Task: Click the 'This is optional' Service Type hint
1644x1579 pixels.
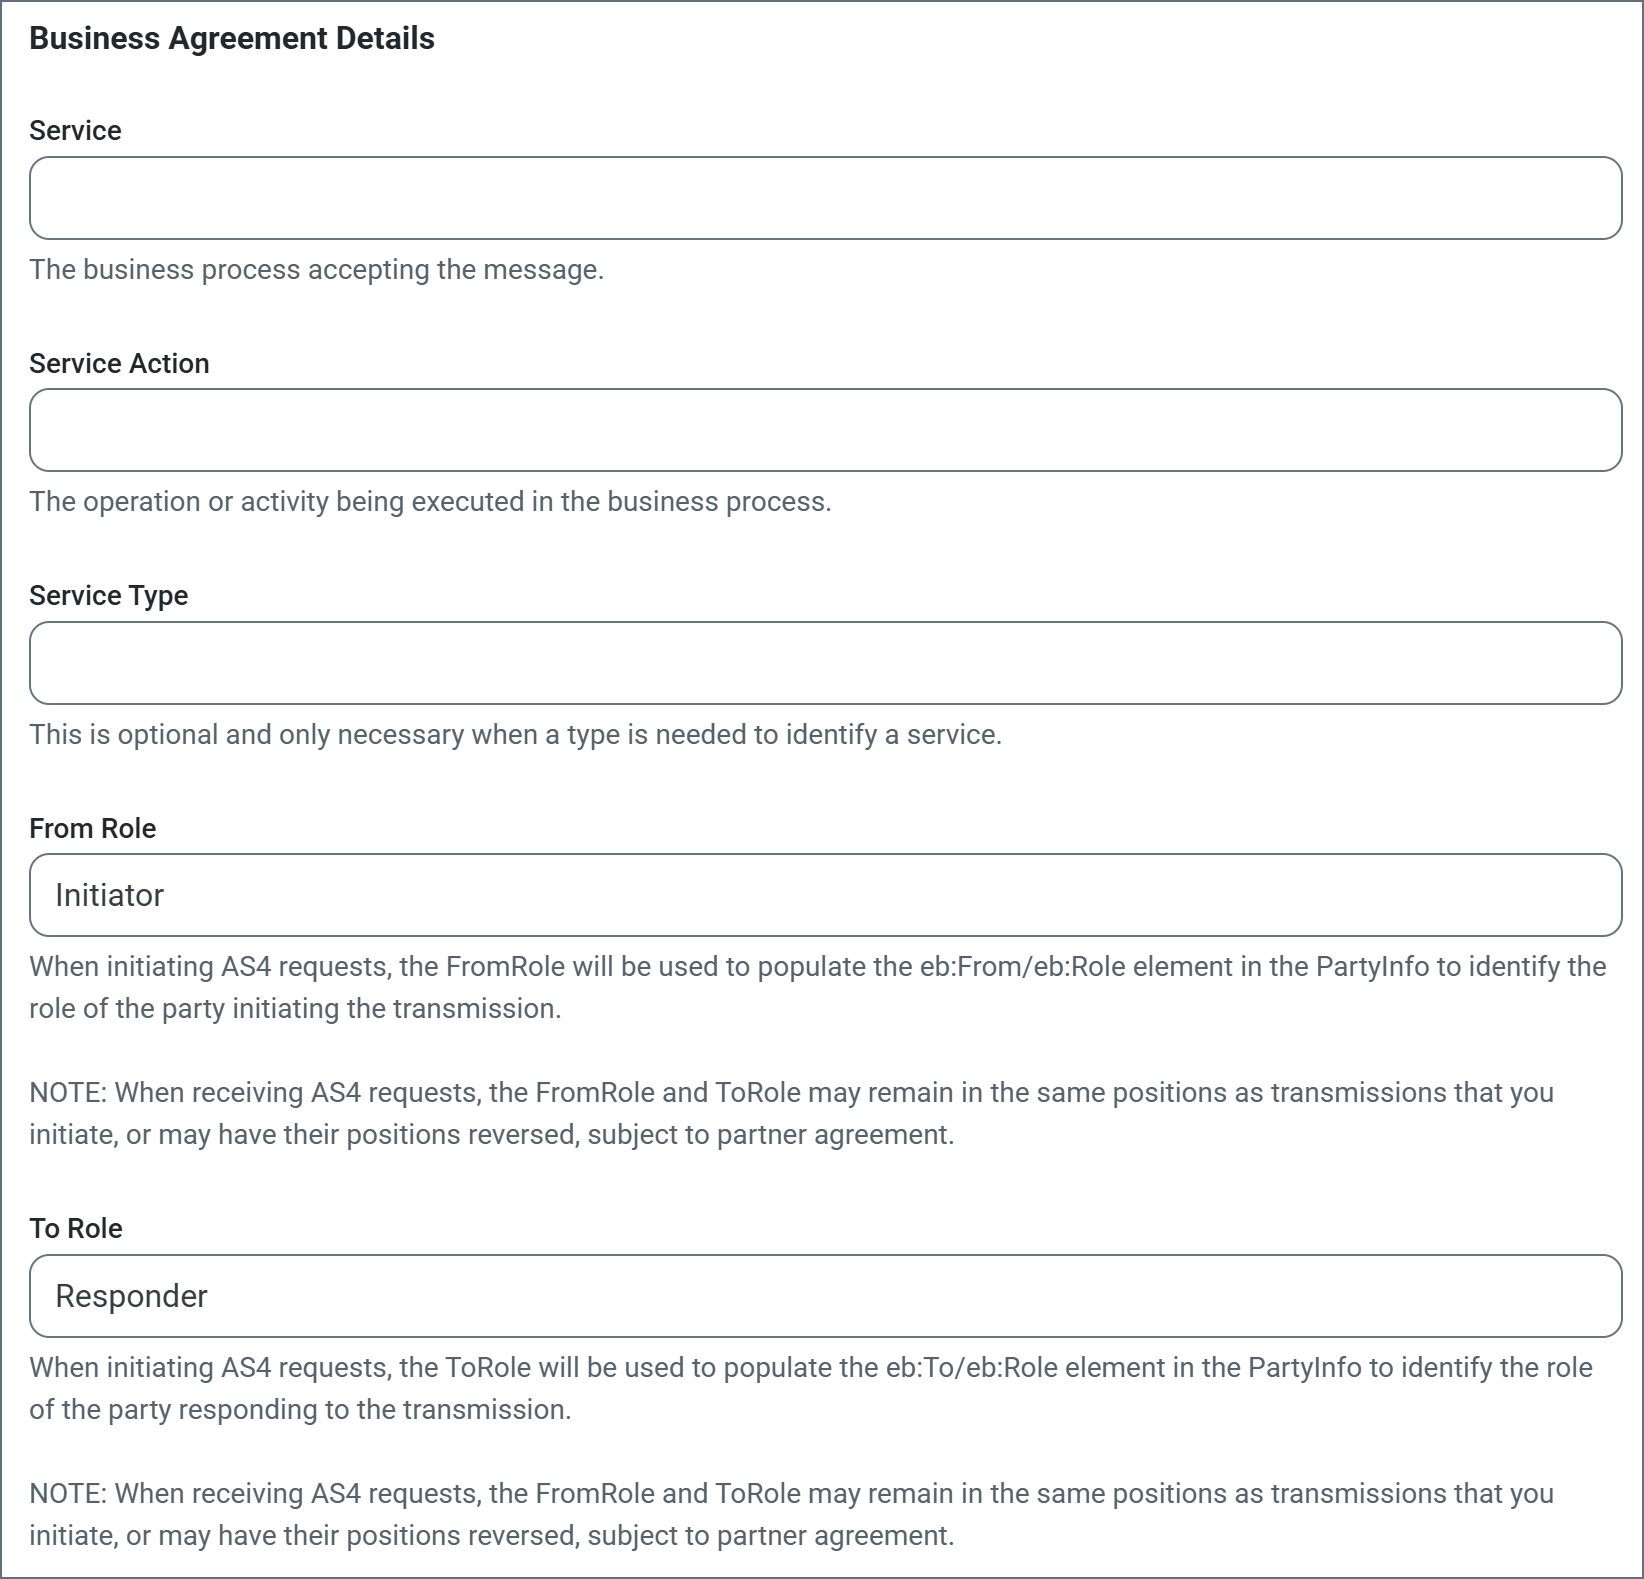Action: click(x=515, y=735)
